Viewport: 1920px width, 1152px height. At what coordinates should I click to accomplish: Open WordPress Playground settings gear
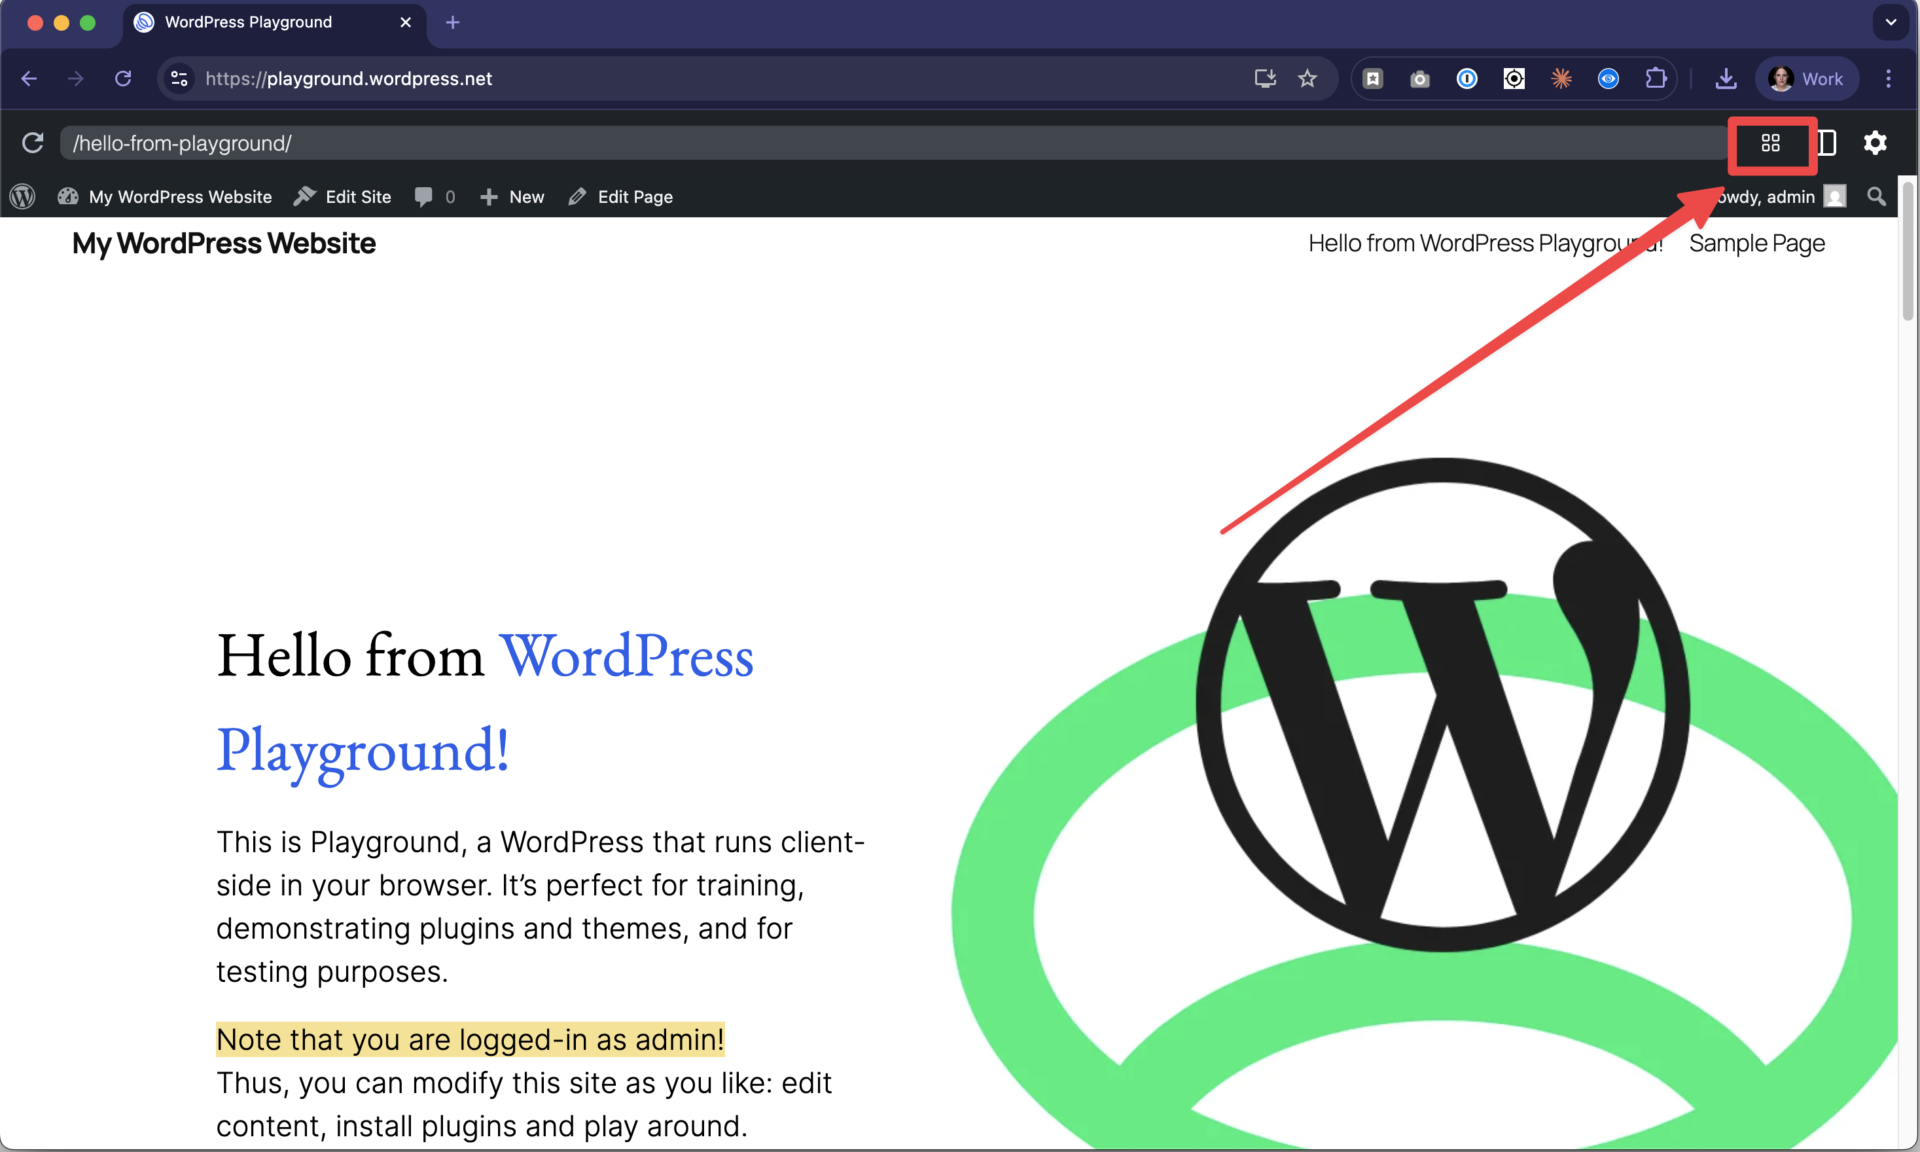(x=1876, y=143)
